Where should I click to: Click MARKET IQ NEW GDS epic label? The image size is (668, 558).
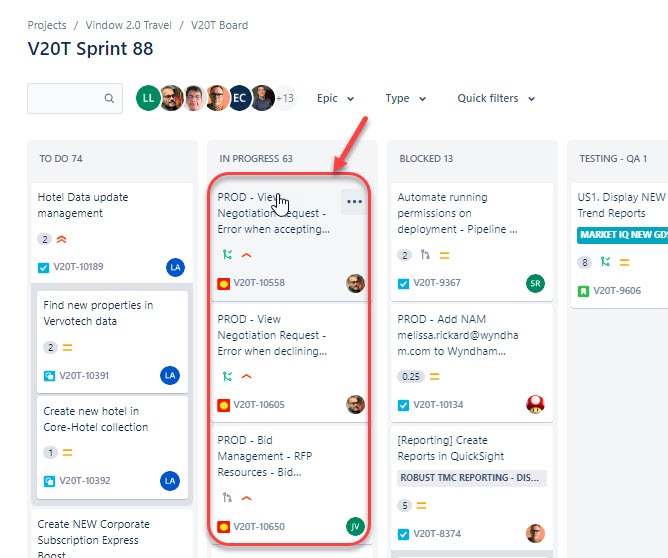(x=623, y=235)
